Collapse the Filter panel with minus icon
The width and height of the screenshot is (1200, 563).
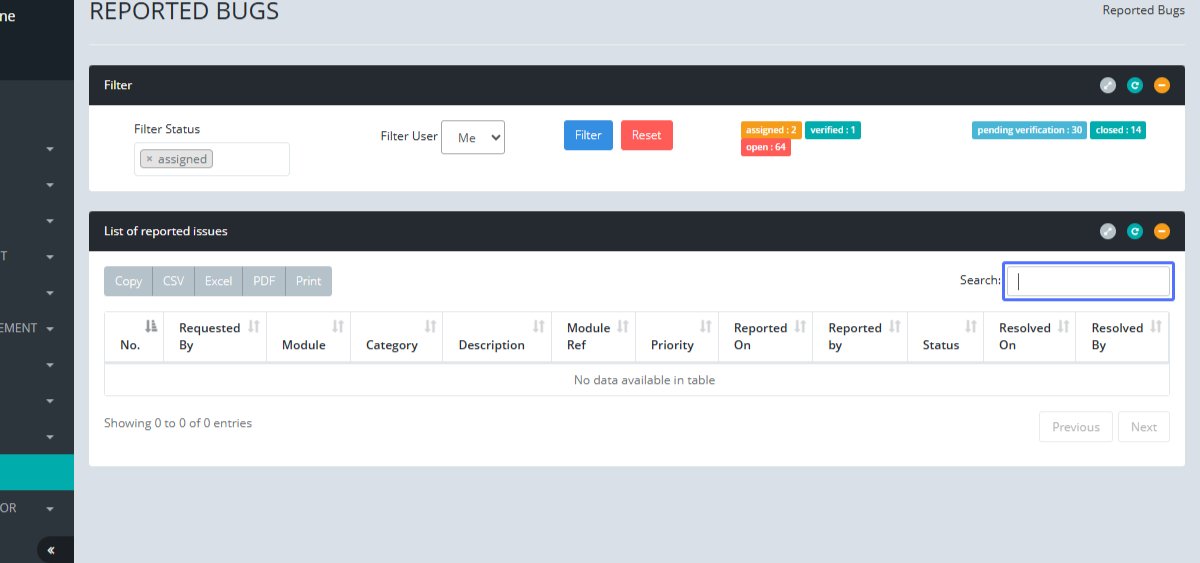click(1161, 85)
